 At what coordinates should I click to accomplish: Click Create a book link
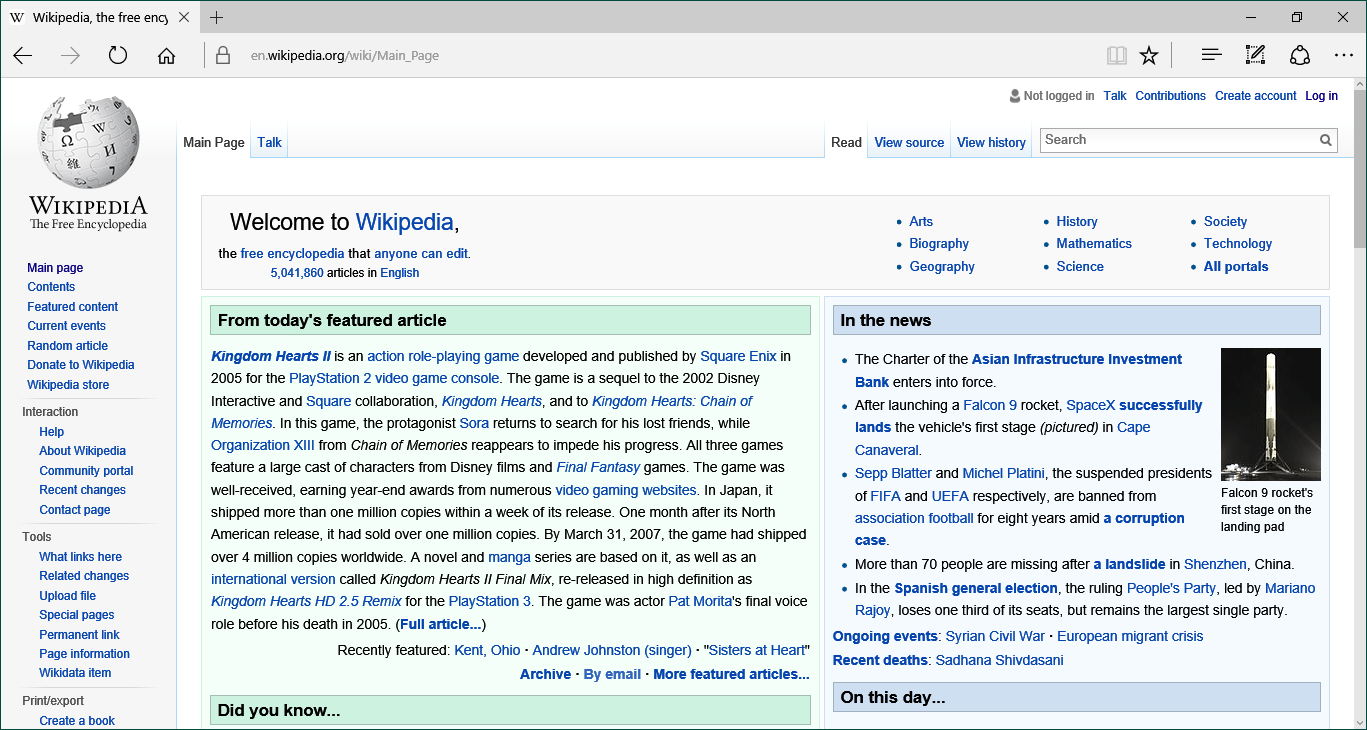click(77, 721)
